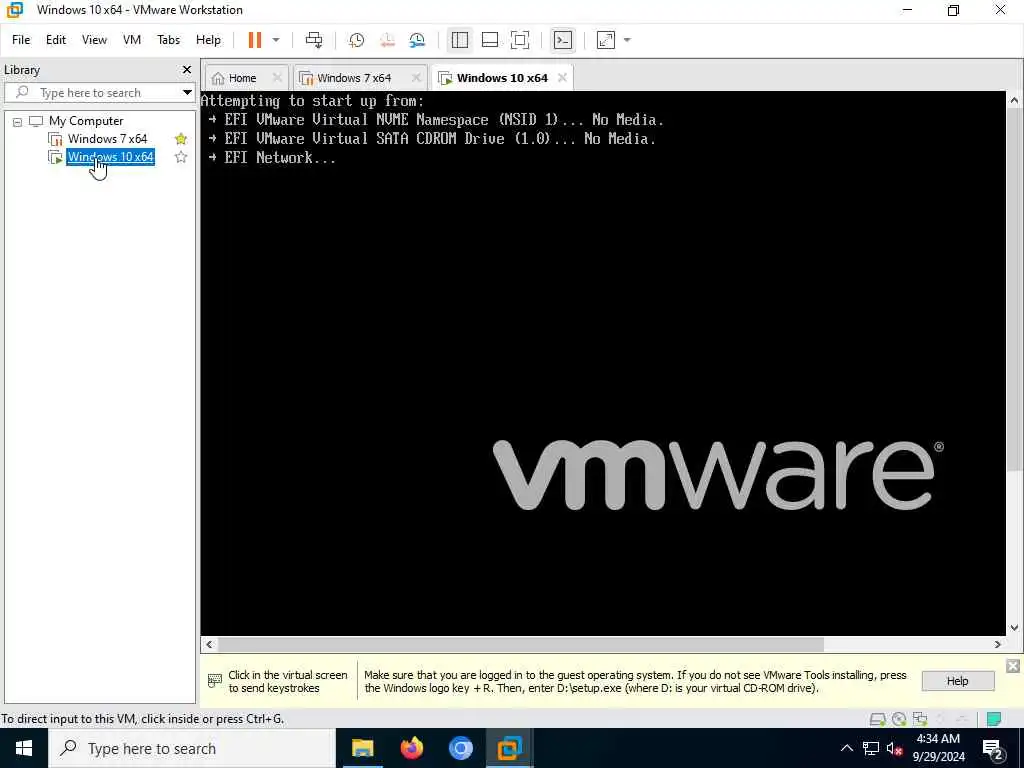This screenshot has width=1024, height=768.
Task: Launch Chrome from the taskbar
Action: 460,748
